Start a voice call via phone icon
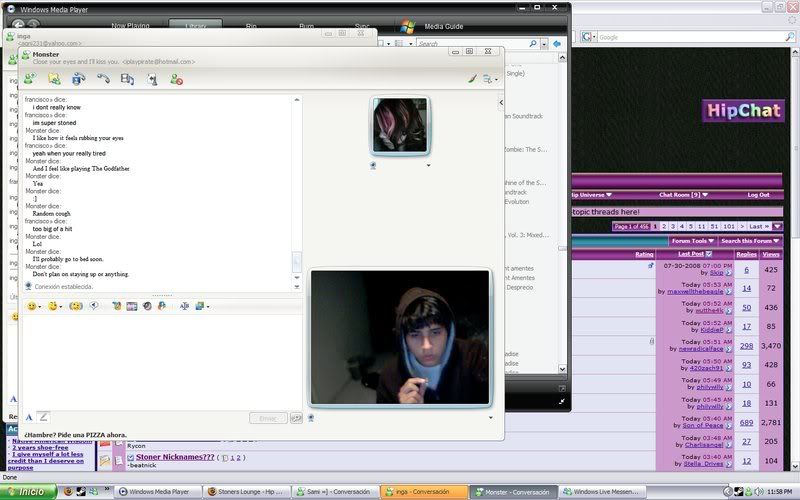The width and height of the screenshot is (800, 500). click(x=104, y=79)
